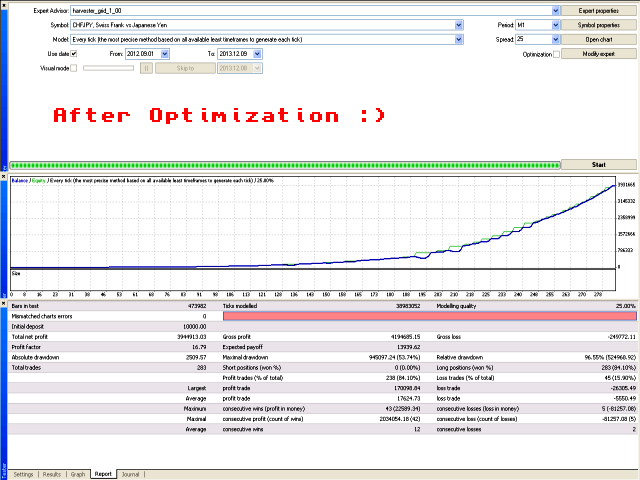Click the balance curve chart

pyautogui.click(x=313, y=223)
